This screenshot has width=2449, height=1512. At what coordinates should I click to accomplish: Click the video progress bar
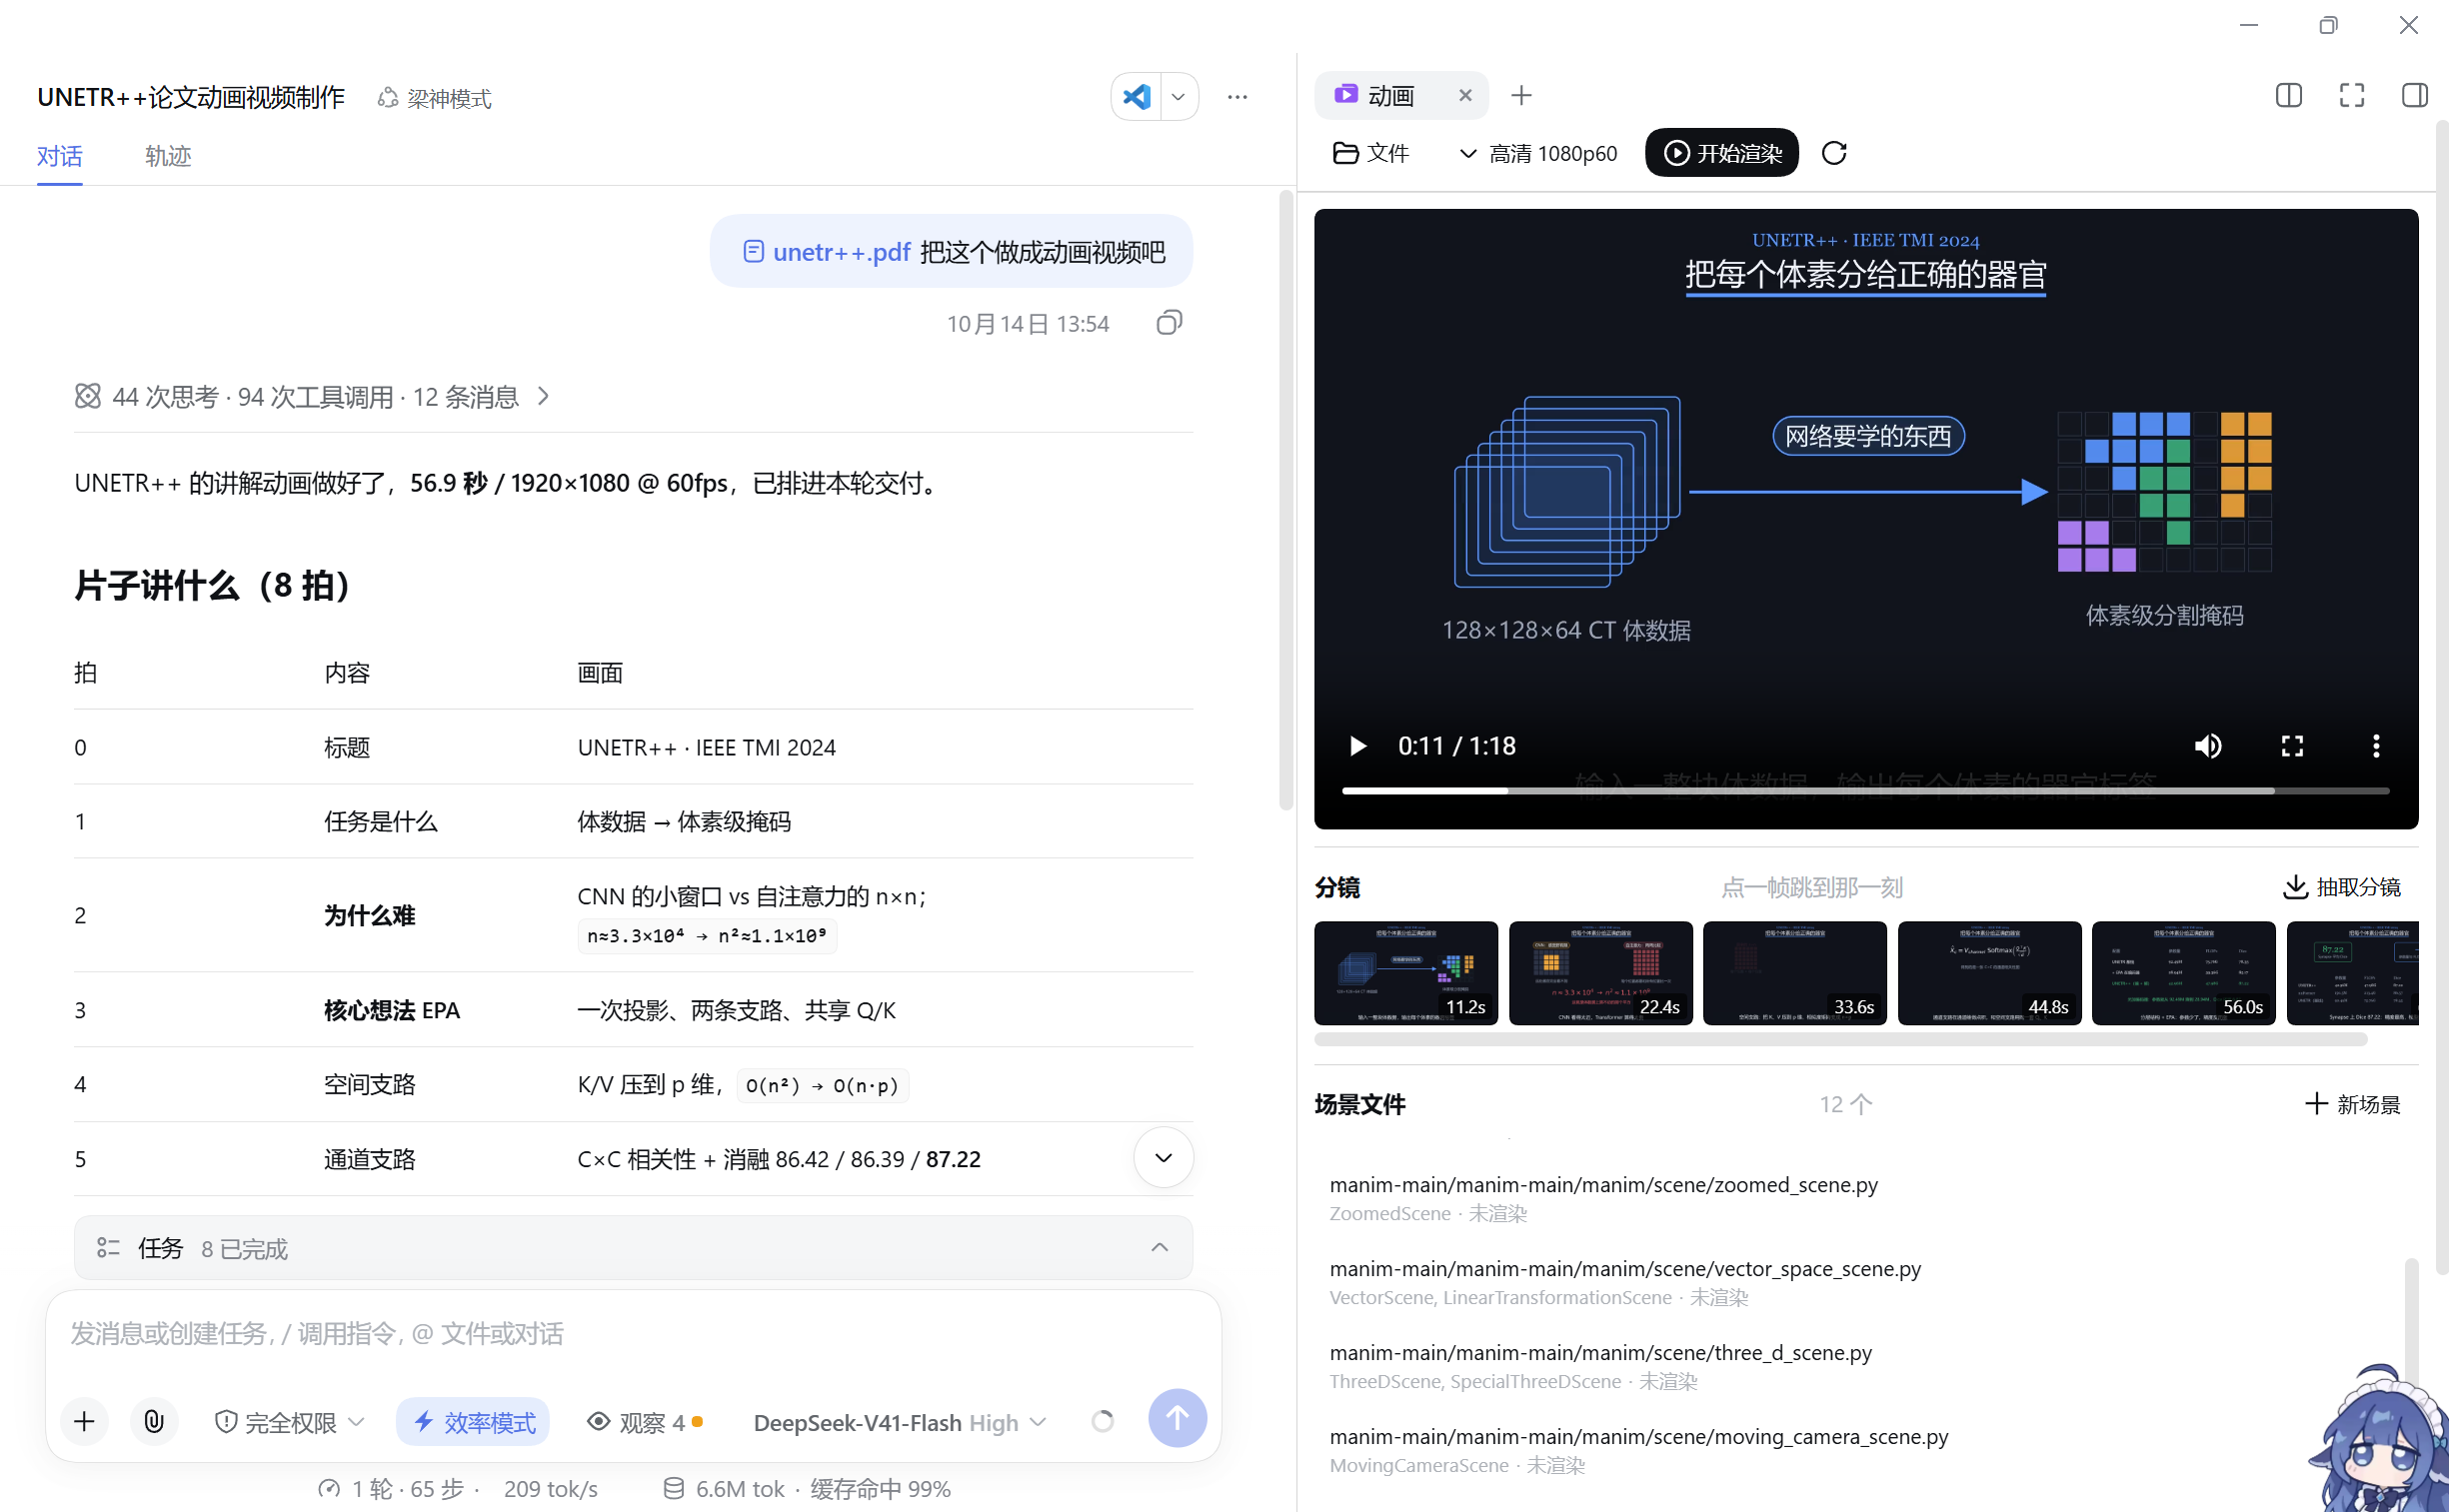point(1865,791)
